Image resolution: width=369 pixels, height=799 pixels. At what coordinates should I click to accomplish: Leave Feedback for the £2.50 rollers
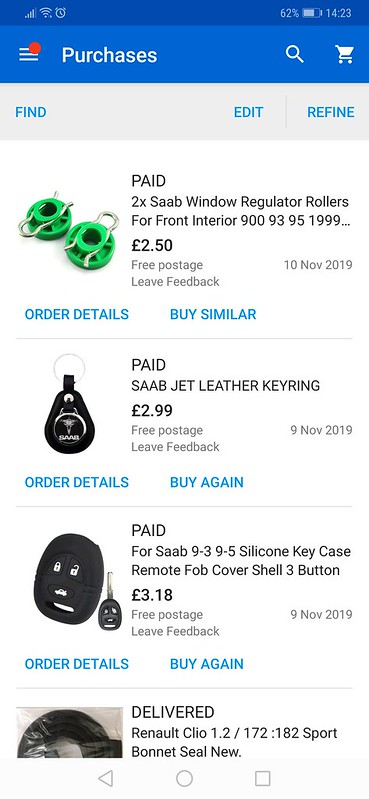tap(175, 282)
